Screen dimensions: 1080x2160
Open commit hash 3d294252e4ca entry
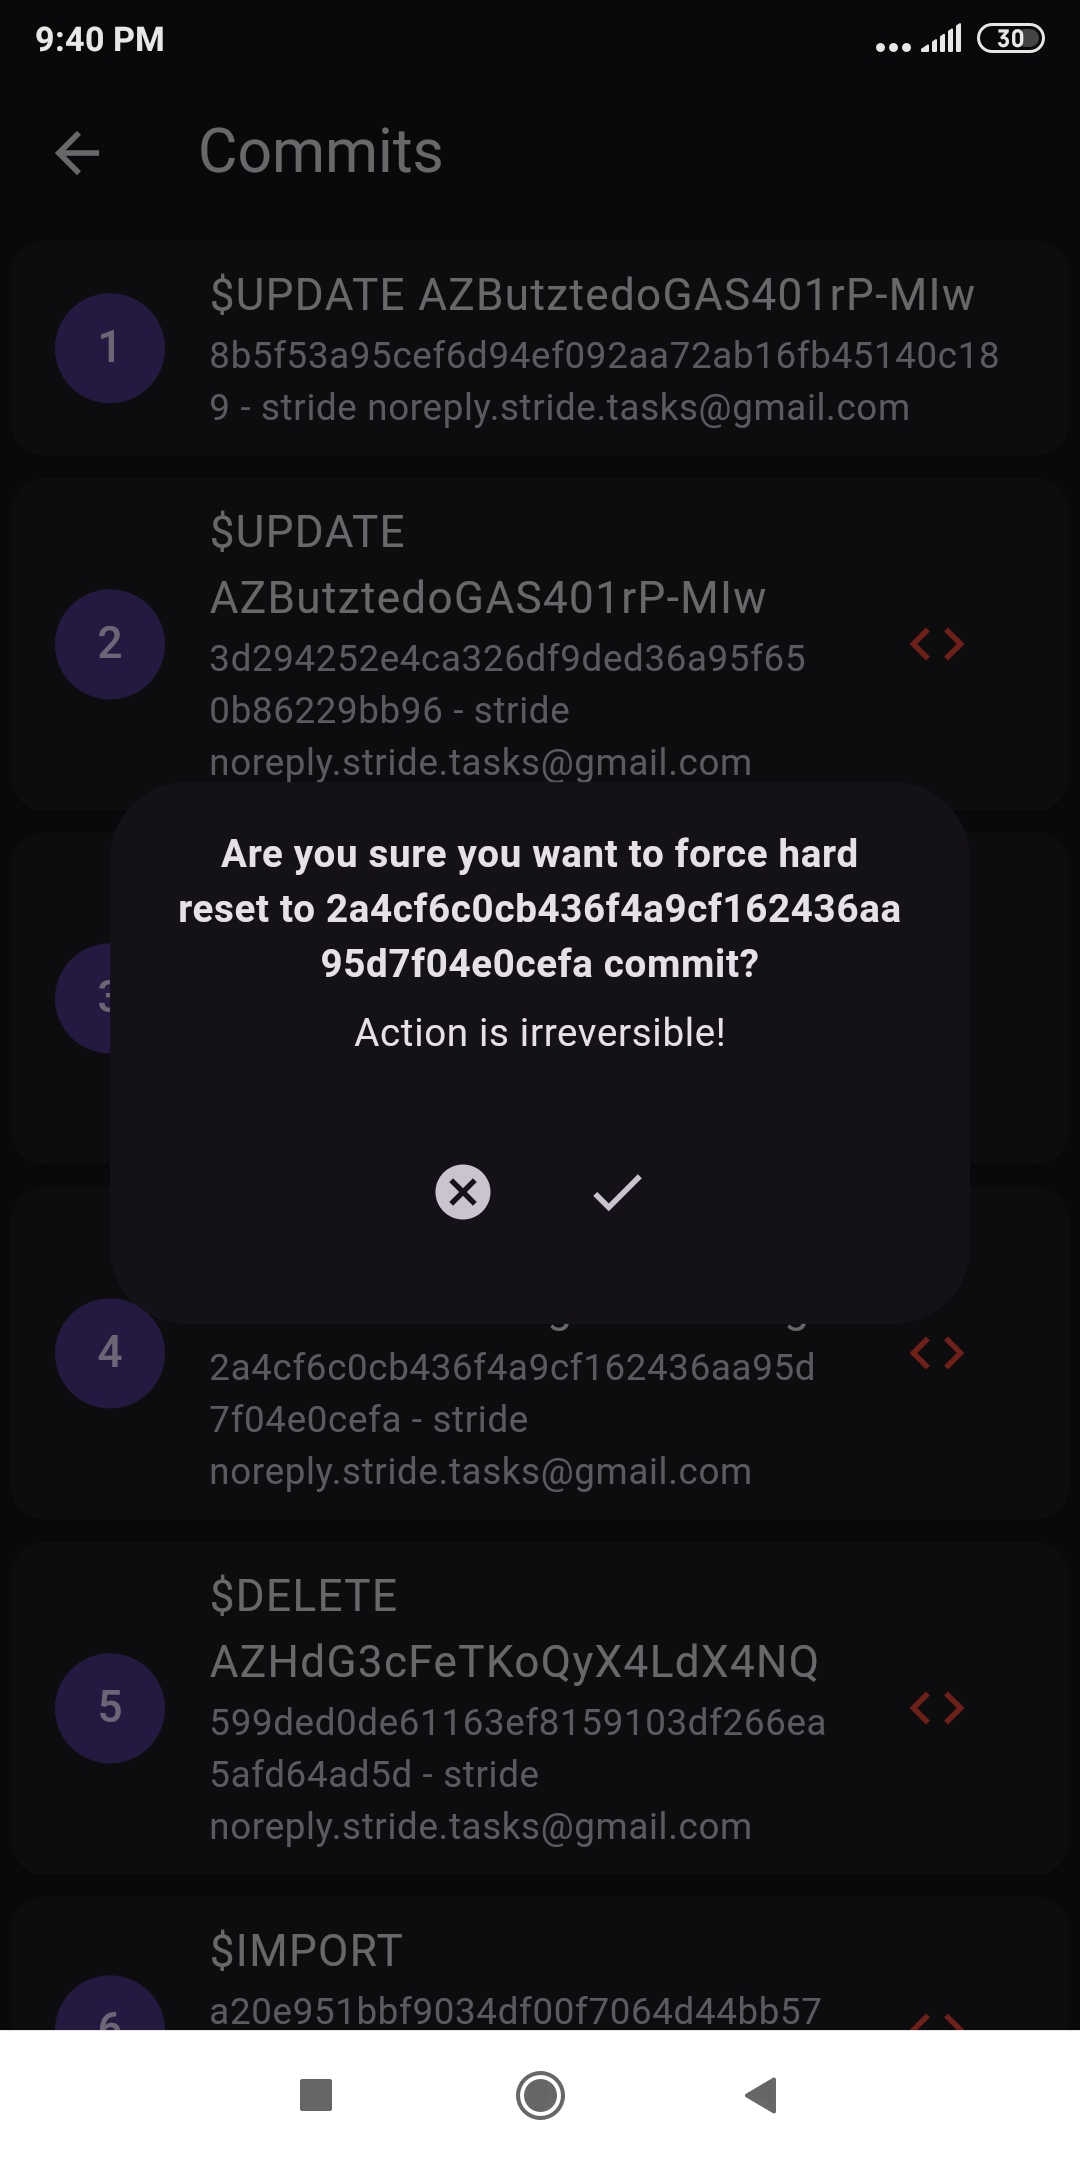tap(507, 659)
